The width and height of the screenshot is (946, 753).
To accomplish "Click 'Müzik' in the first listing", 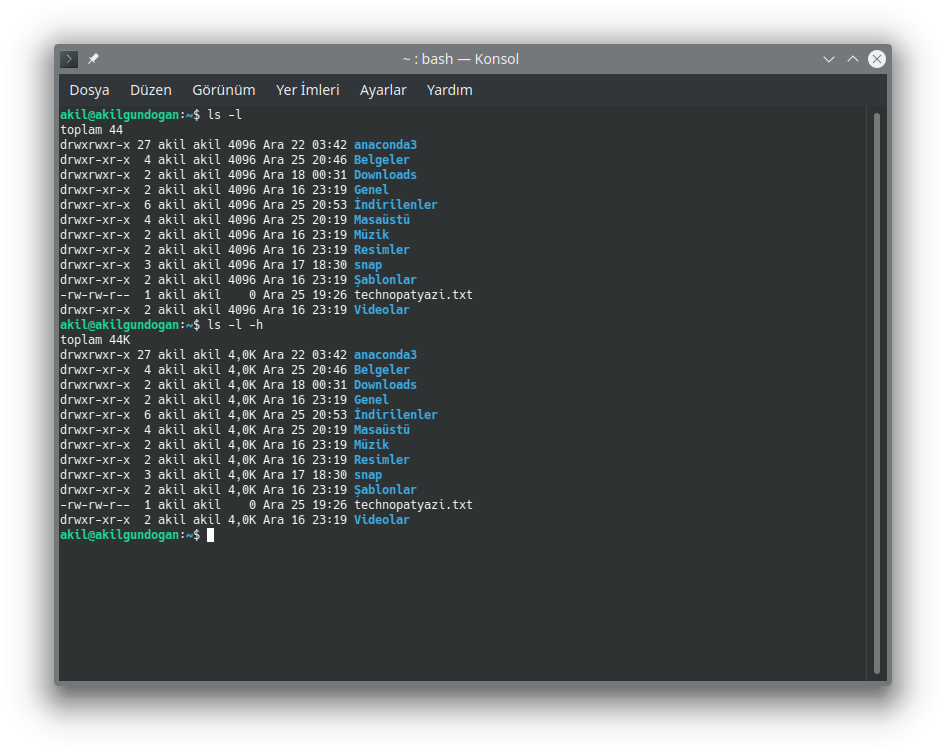I will (372, 235).
